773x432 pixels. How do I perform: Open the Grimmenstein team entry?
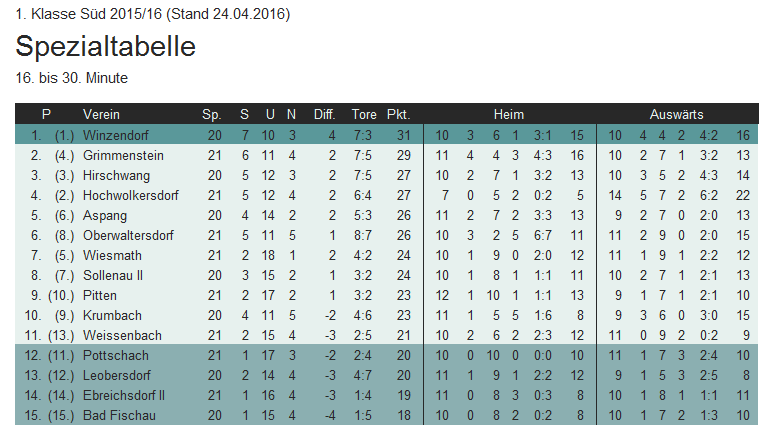(x=123, y=155)
